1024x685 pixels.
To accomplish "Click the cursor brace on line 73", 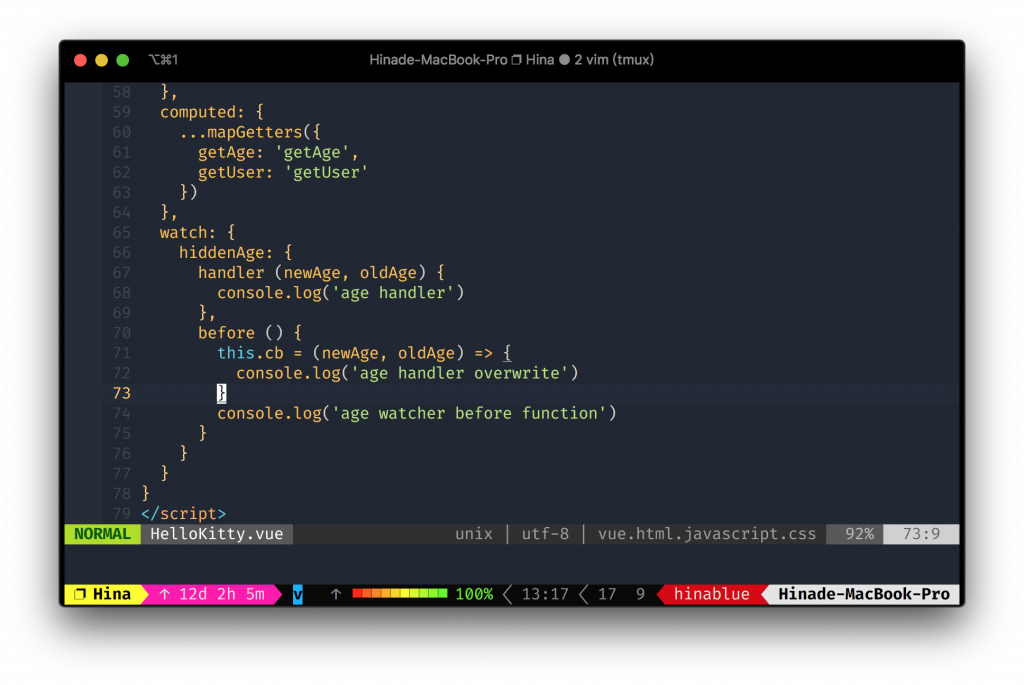I will tap(221, 393).
